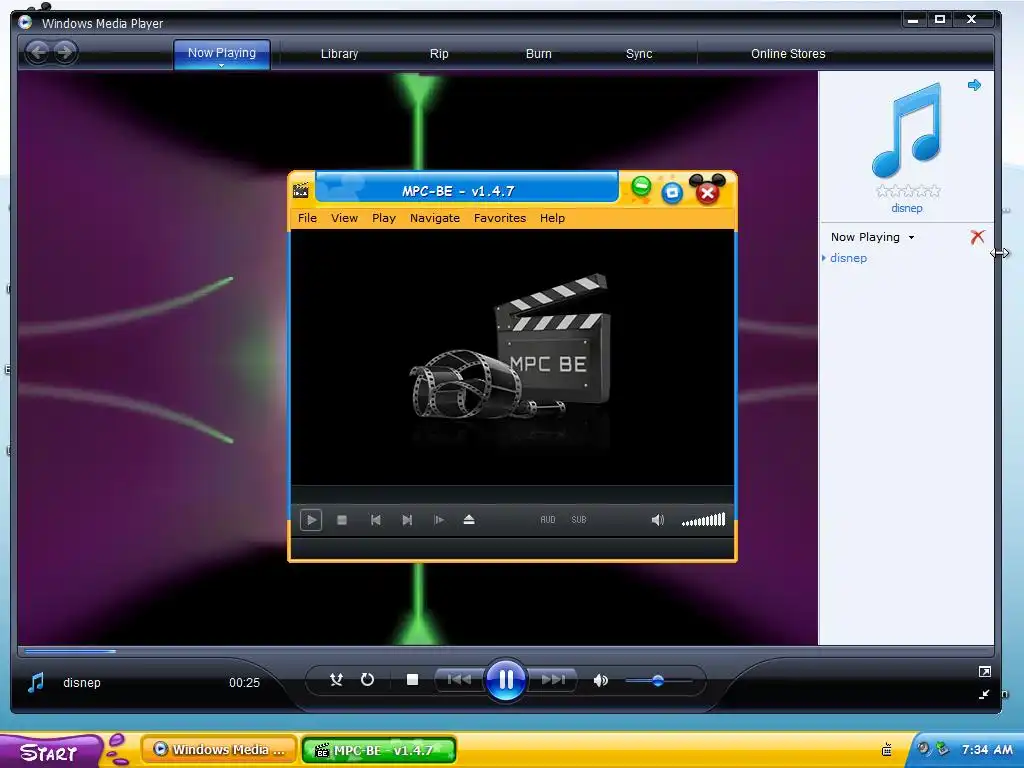Click the Back arrow in Windows Media Player

click(38, 52)
